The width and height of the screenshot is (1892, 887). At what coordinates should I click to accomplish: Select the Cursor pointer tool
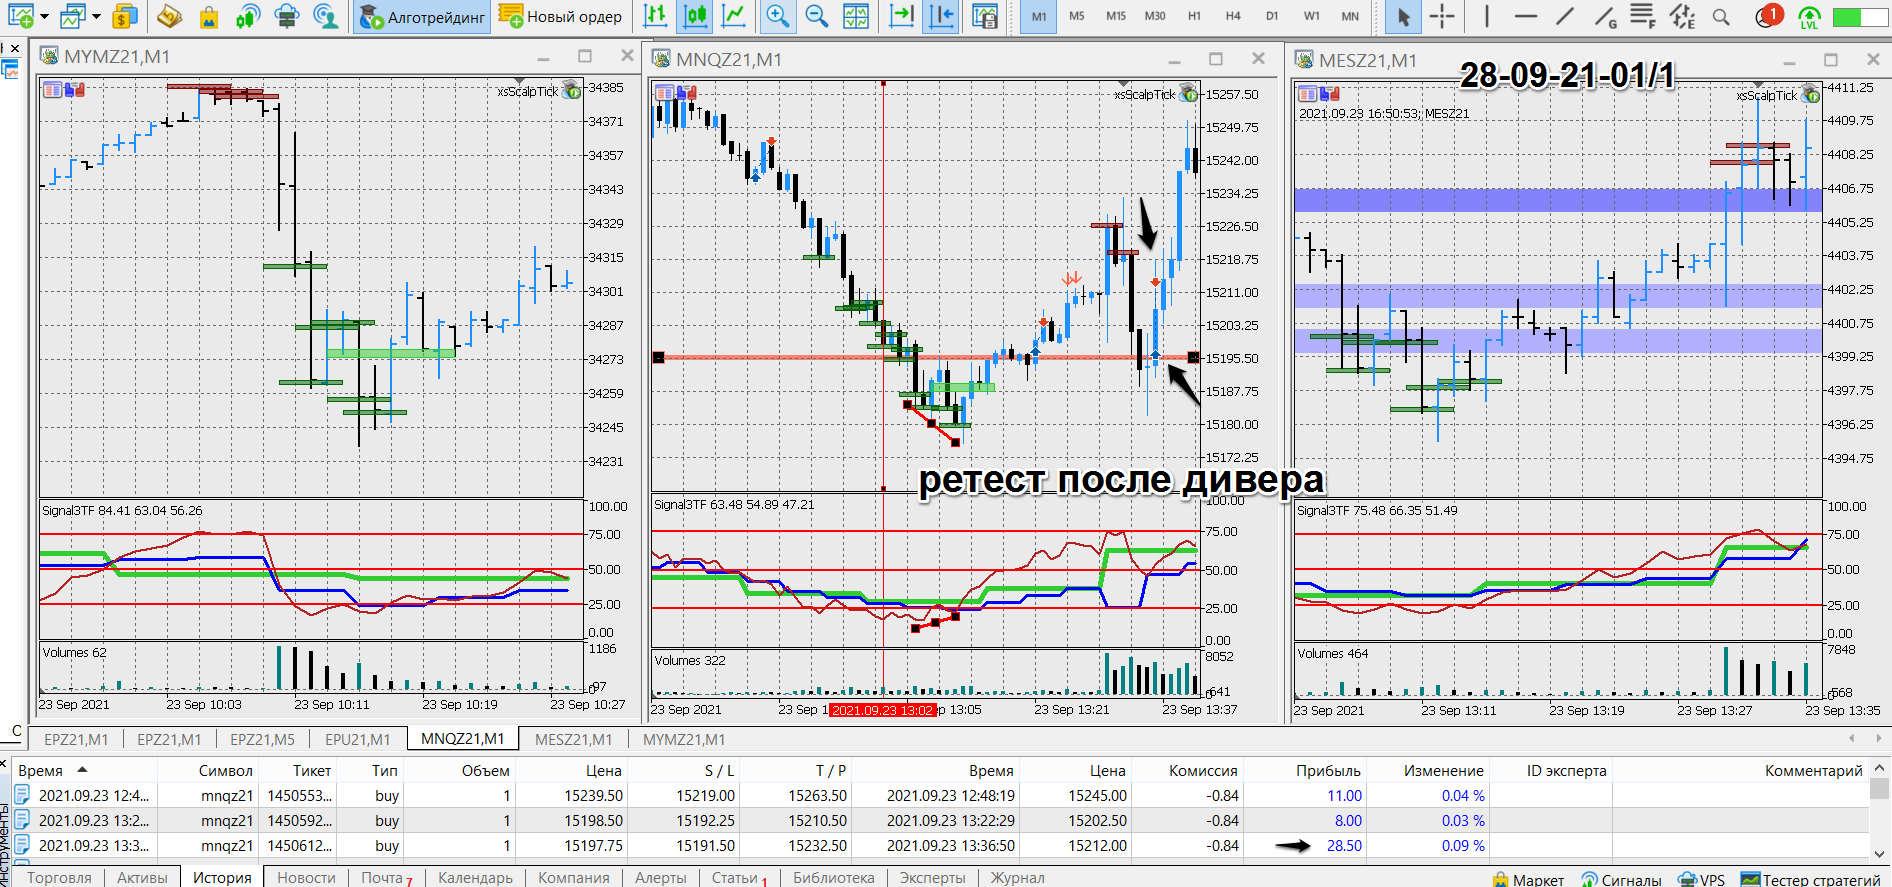(1403, 16)
